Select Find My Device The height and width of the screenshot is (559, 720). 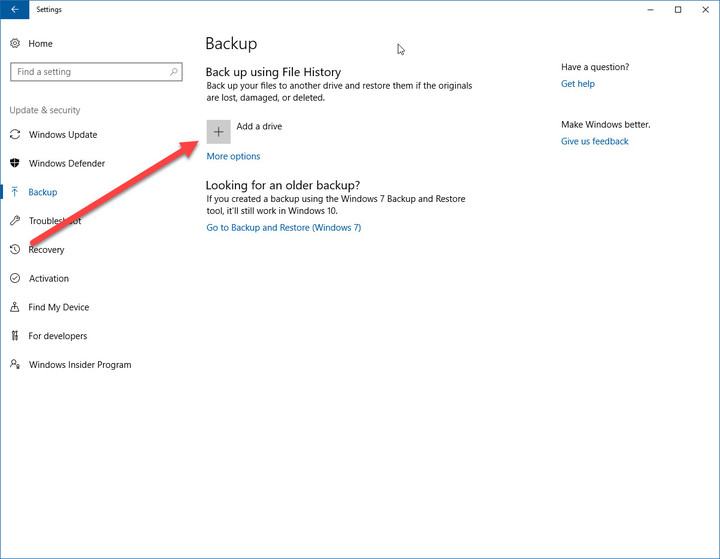pyautogui.click(x=59, y=307)
